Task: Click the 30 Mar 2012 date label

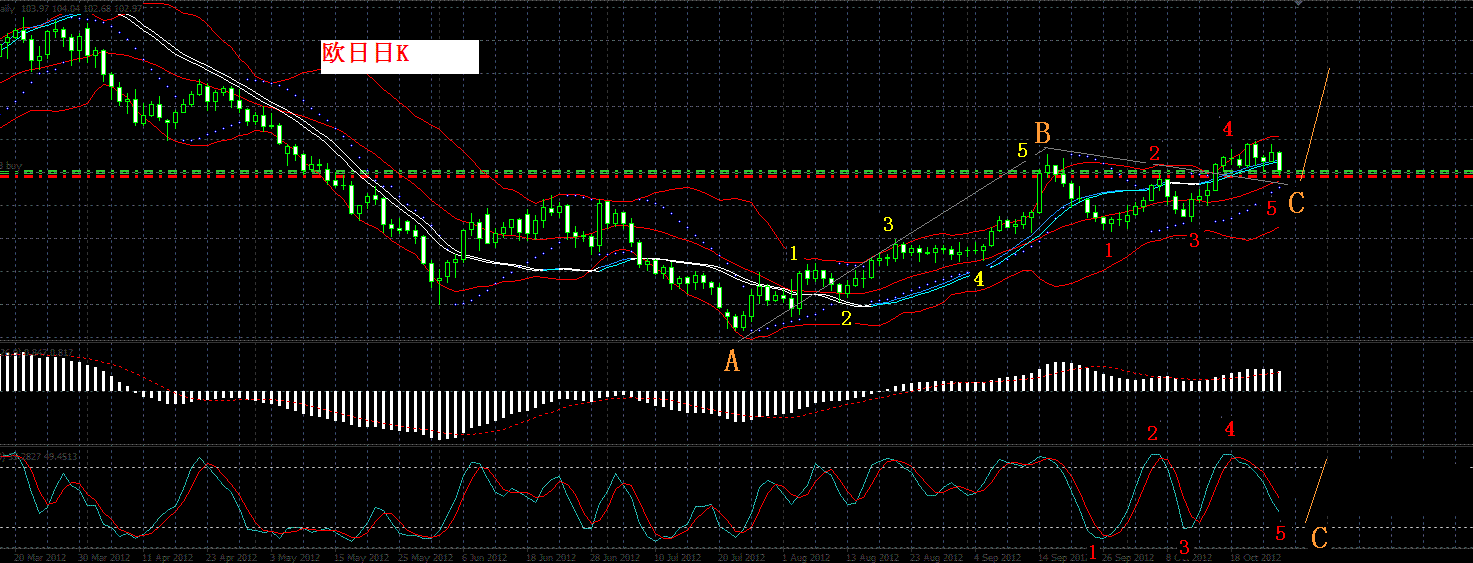Action: click(x=105, y=558)
